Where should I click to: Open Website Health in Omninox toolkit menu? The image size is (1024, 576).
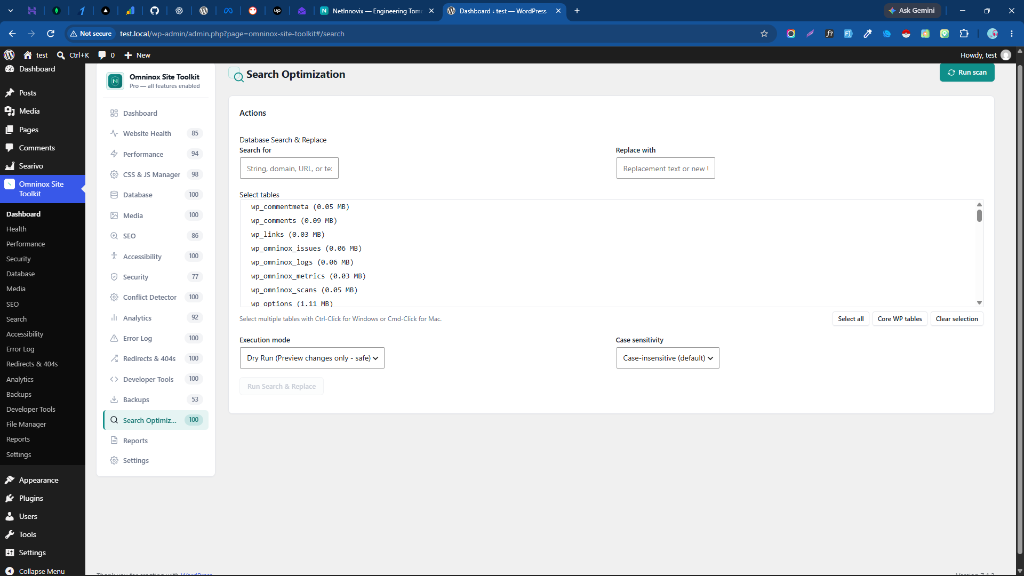(155, 133)
